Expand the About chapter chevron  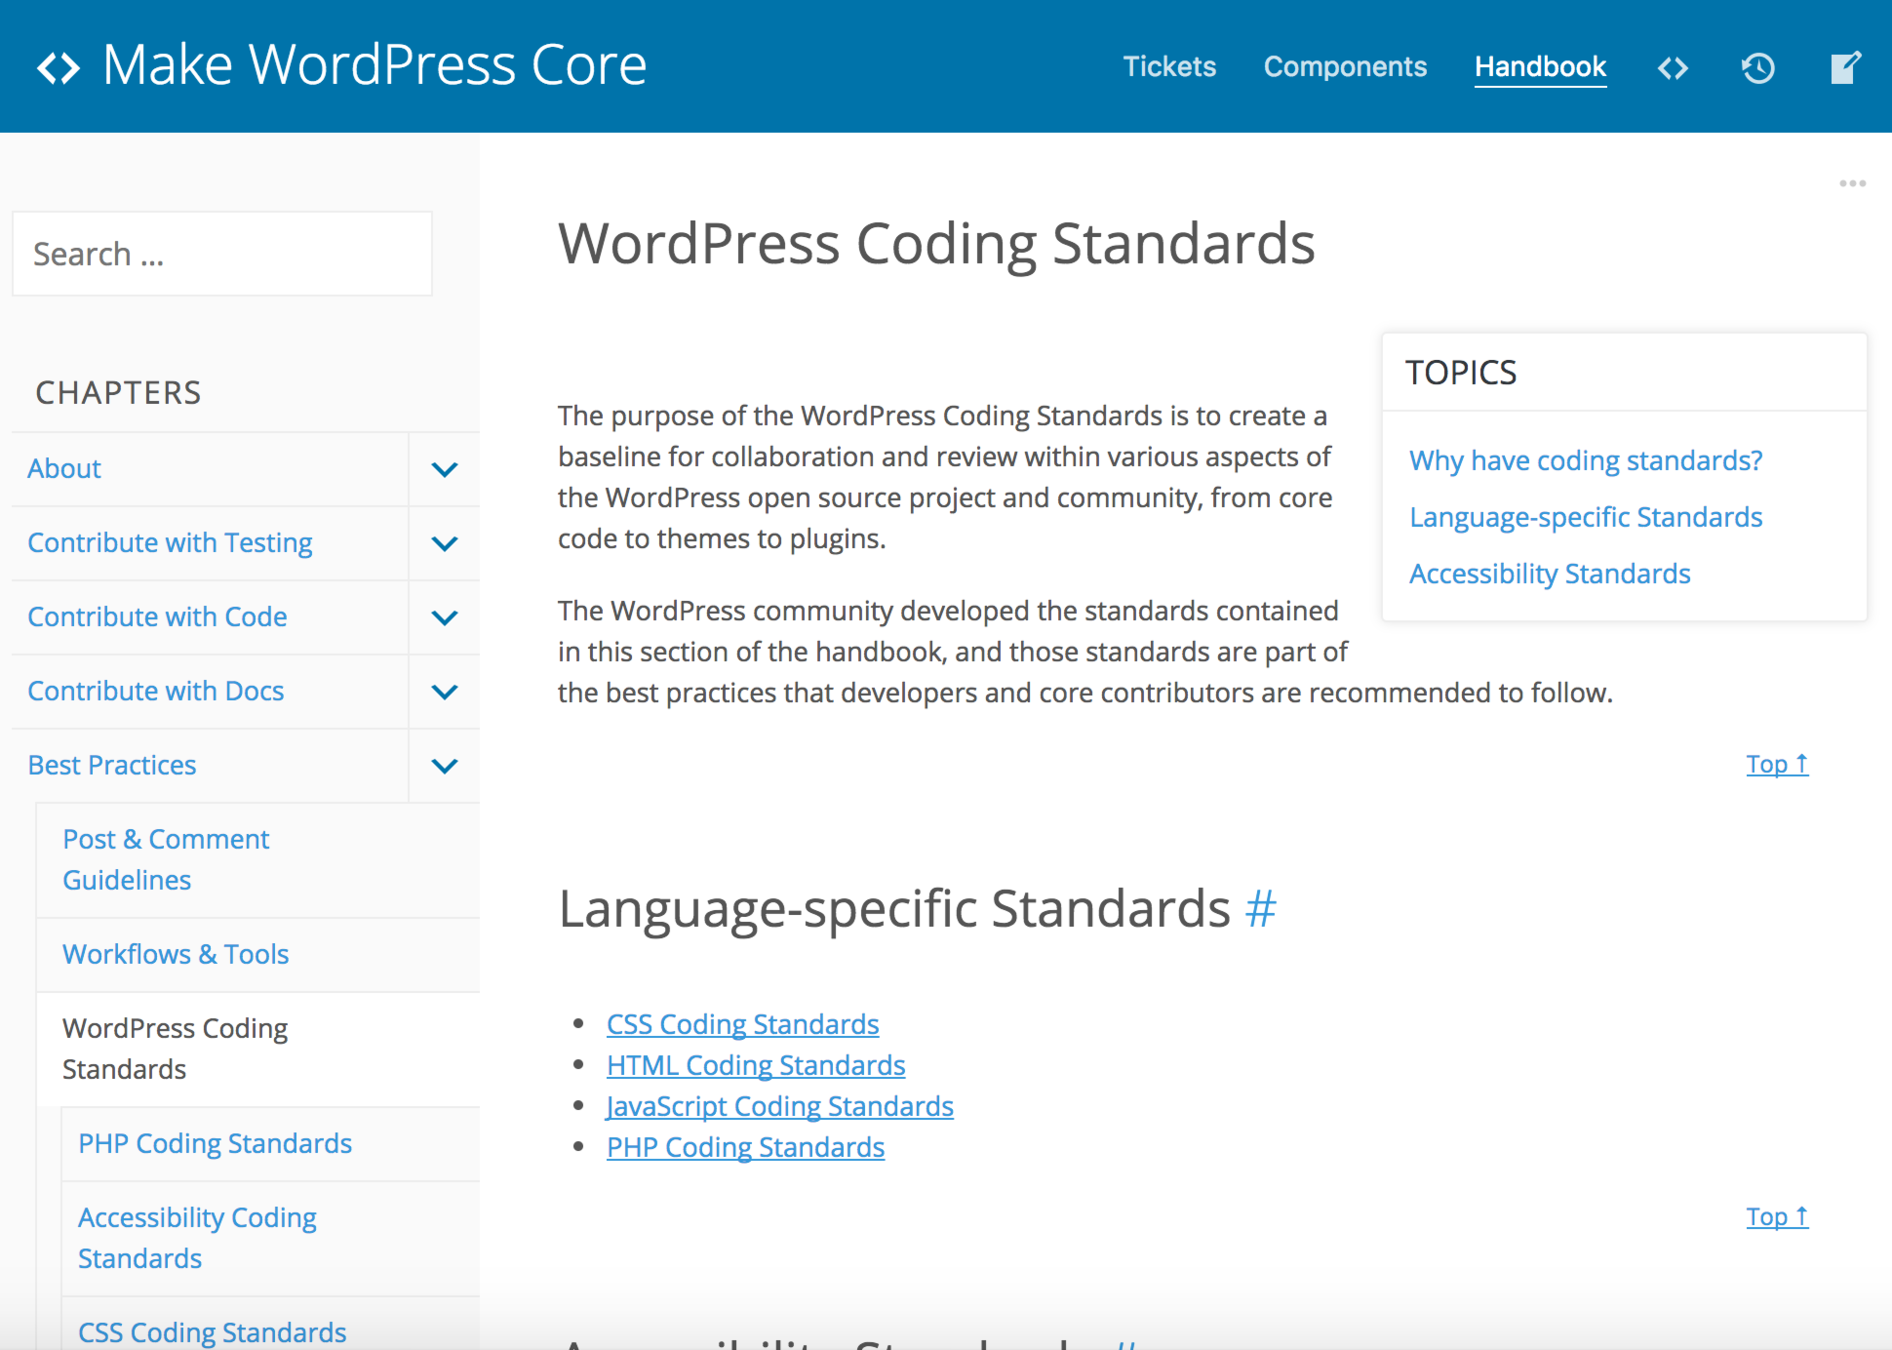(444, 469)
